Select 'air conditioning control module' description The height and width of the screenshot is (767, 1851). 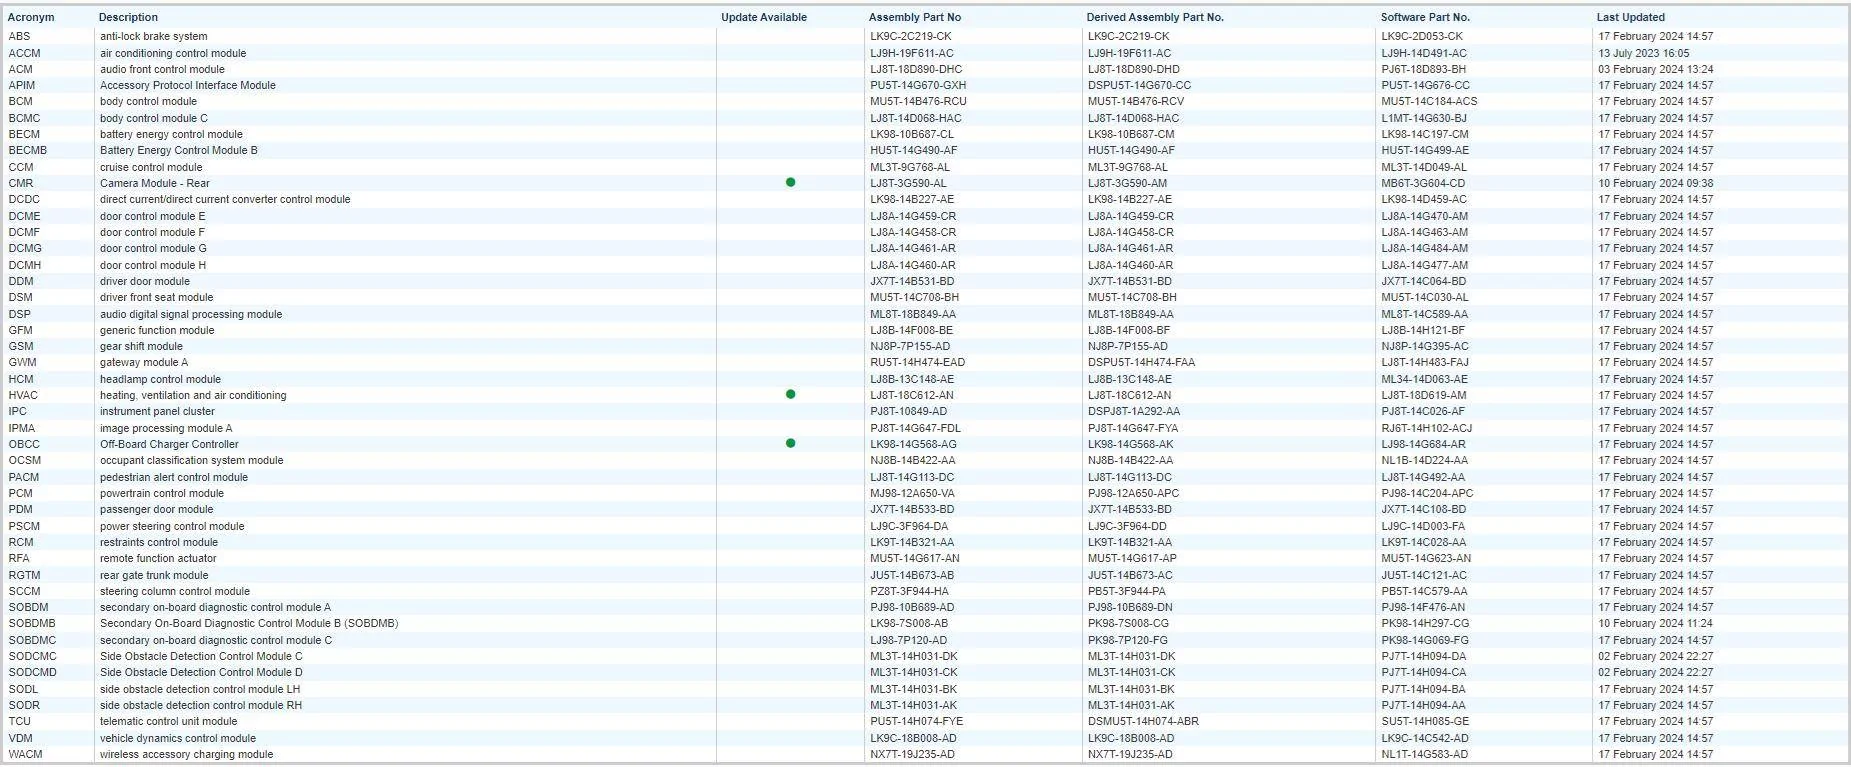point(173,53)
